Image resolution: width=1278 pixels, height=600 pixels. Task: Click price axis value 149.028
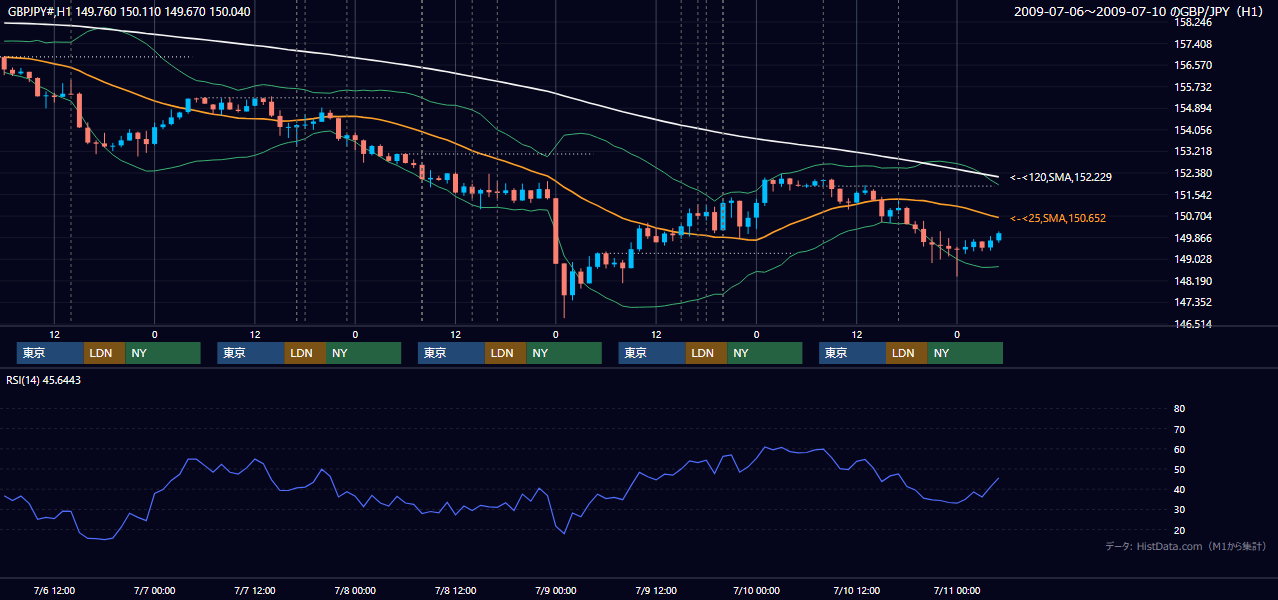(1195, 259)
